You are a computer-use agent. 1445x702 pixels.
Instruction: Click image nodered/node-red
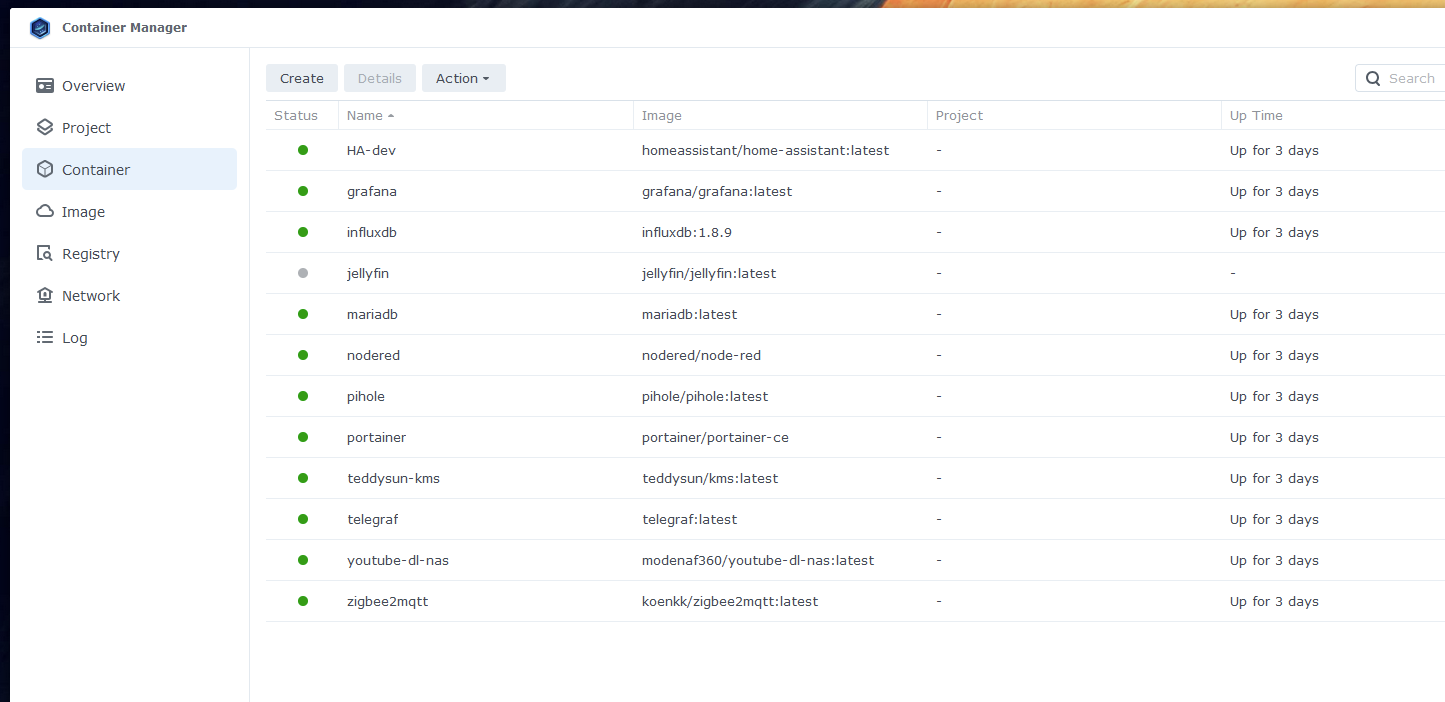701,355
